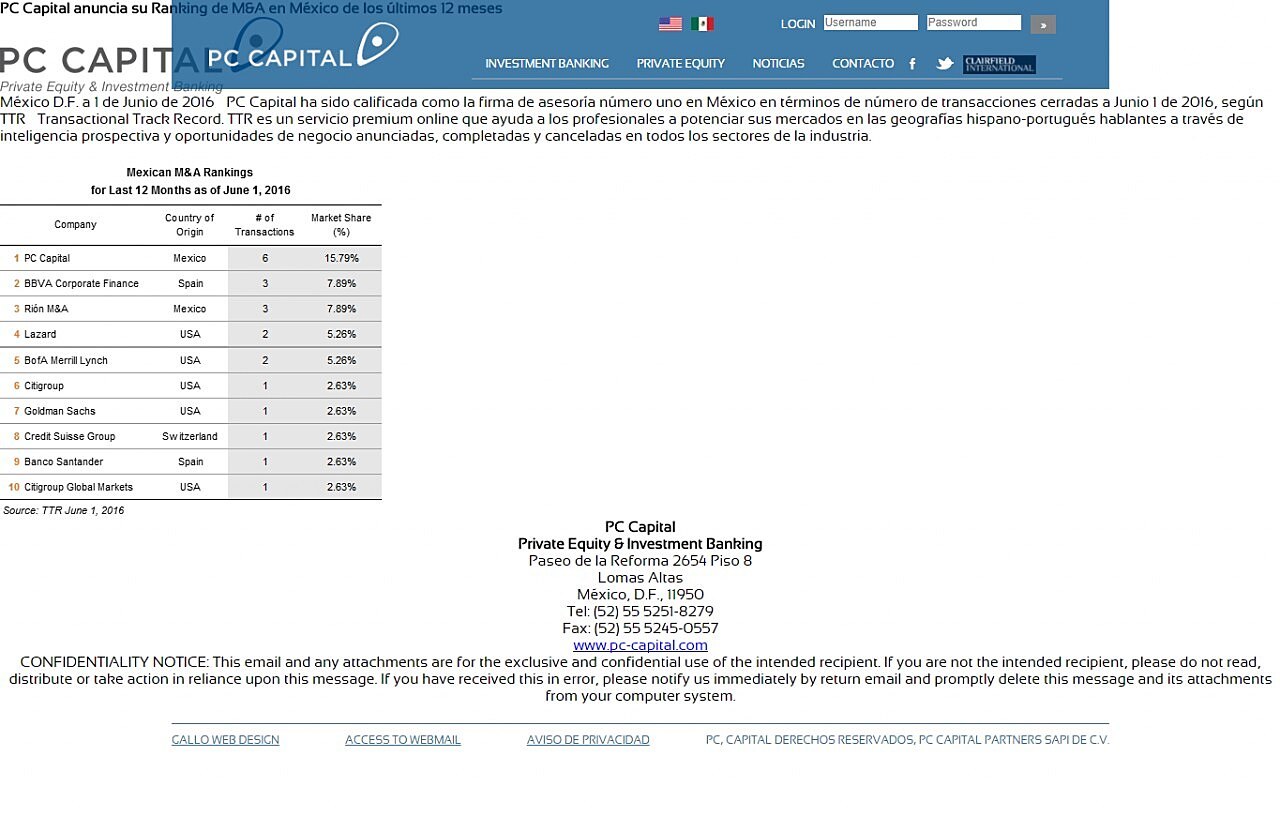Click the Credit Suisse Group row

191,437
